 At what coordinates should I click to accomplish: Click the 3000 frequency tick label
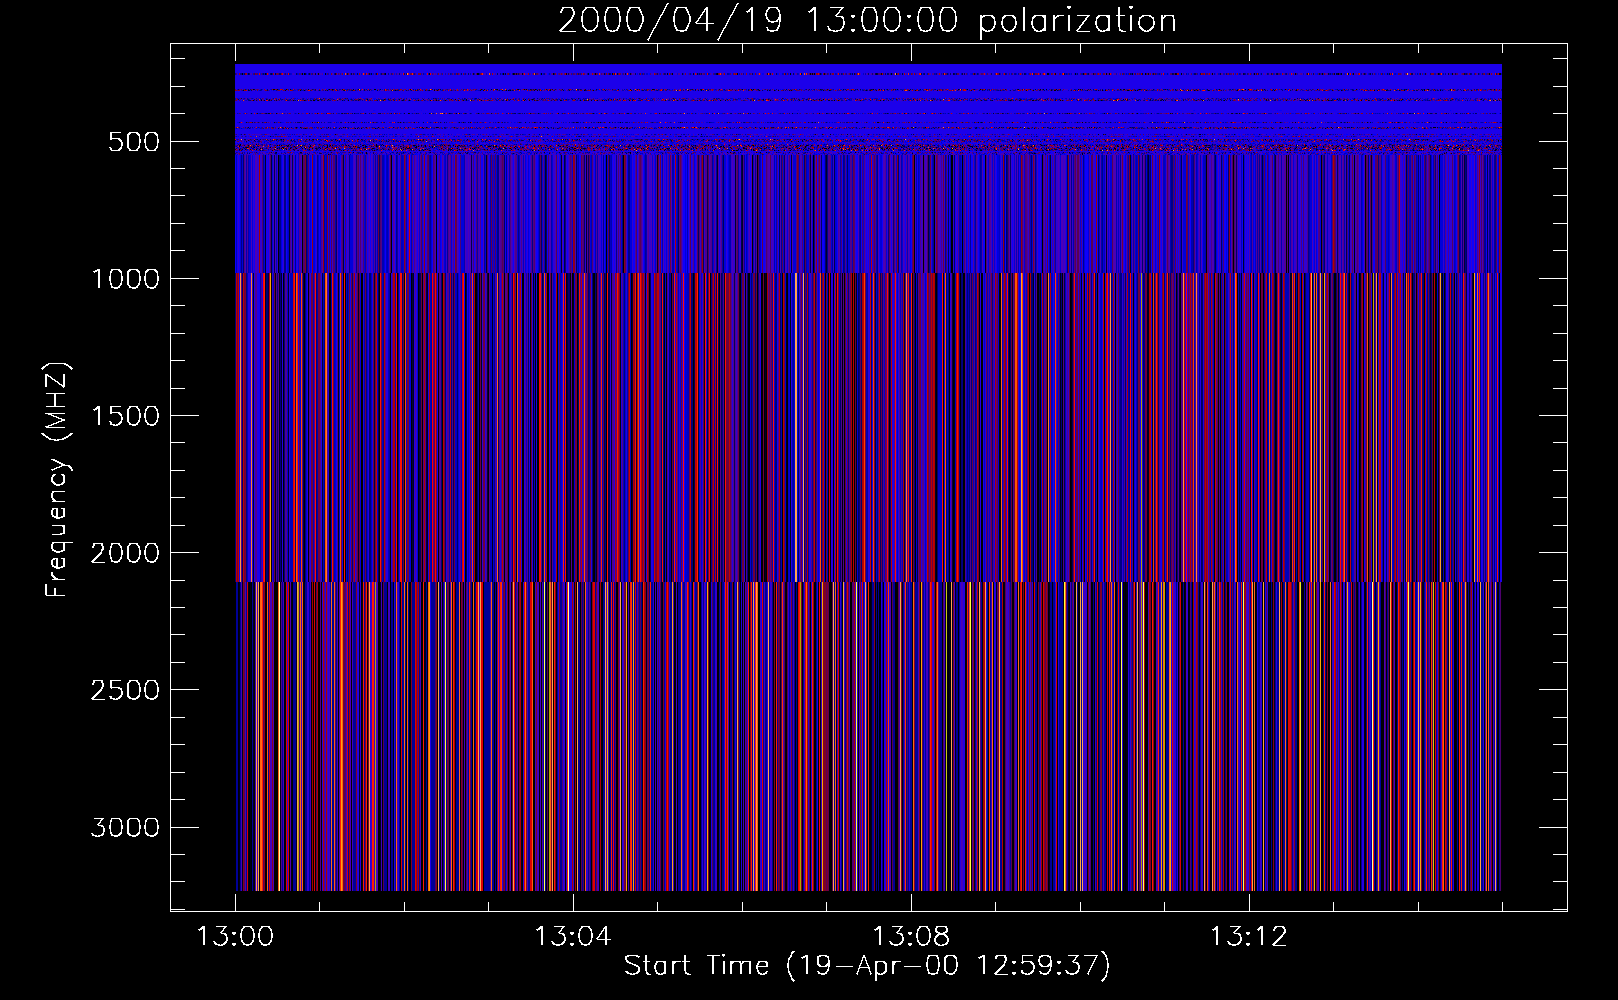point(125,827)
